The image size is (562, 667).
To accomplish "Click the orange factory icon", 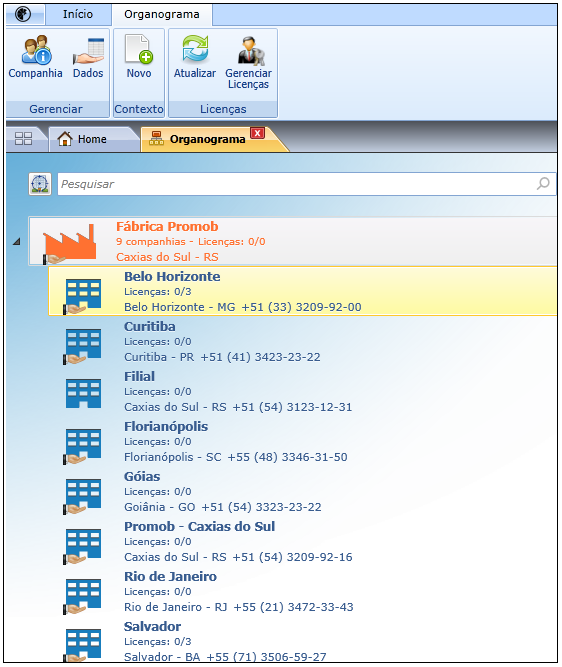I will 69,243.
